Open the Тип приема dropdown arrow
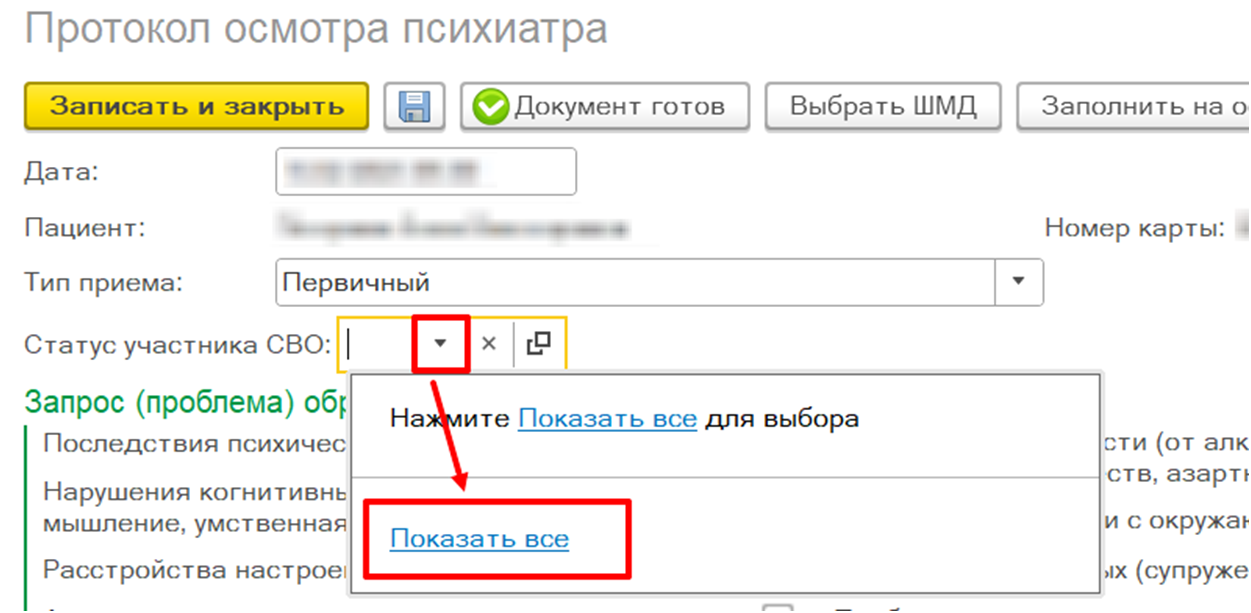Viewport: 1251px width, 613px height. pos(1019,283)
